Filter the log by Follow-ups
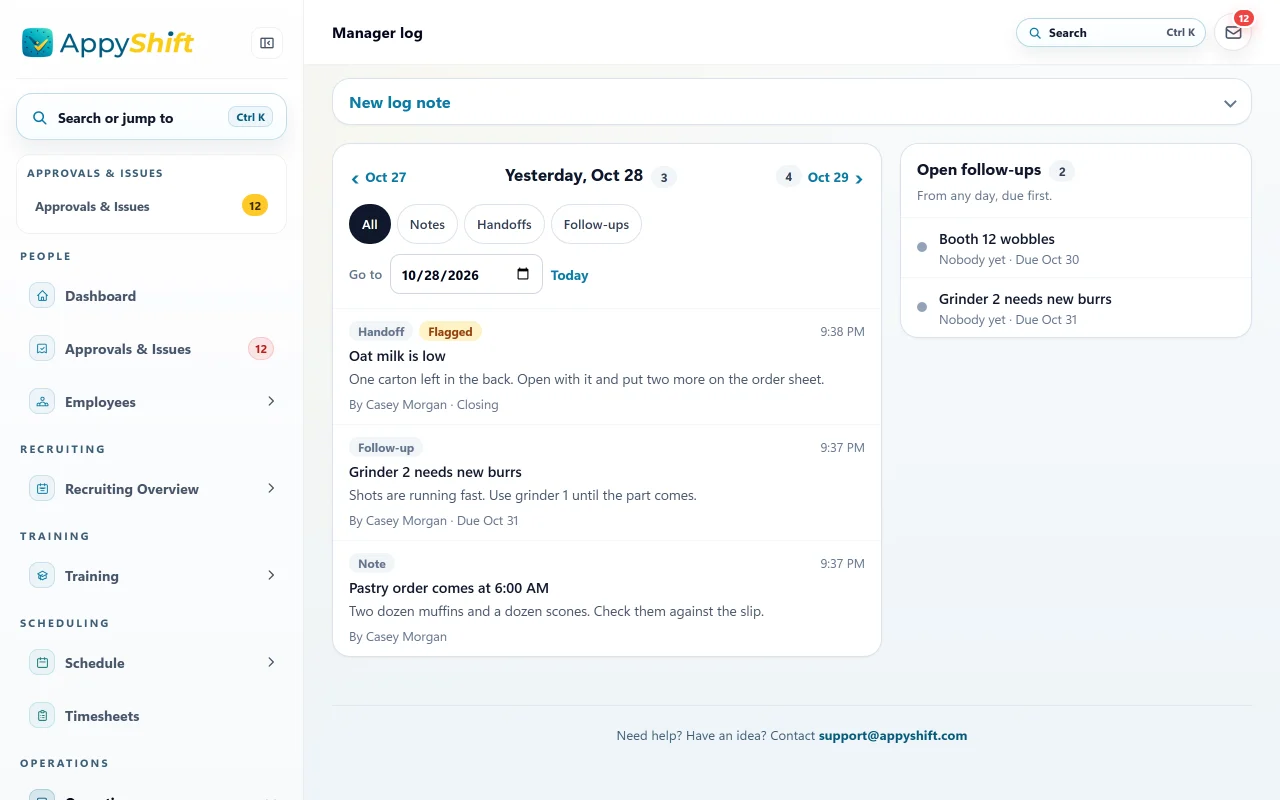The height and width of the screenshot is (800, 1280). coord(596,224)
